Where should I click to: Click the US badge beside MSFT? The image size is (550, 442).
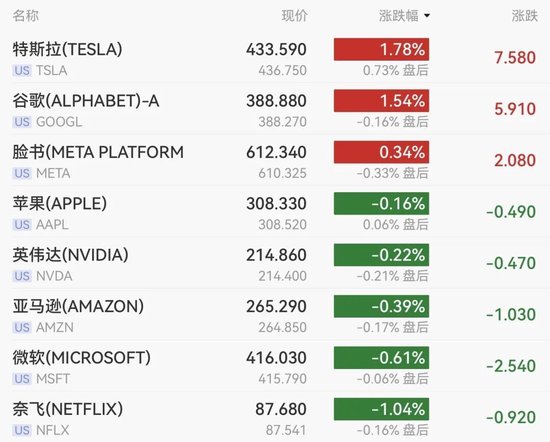click(x=22, y=379)
